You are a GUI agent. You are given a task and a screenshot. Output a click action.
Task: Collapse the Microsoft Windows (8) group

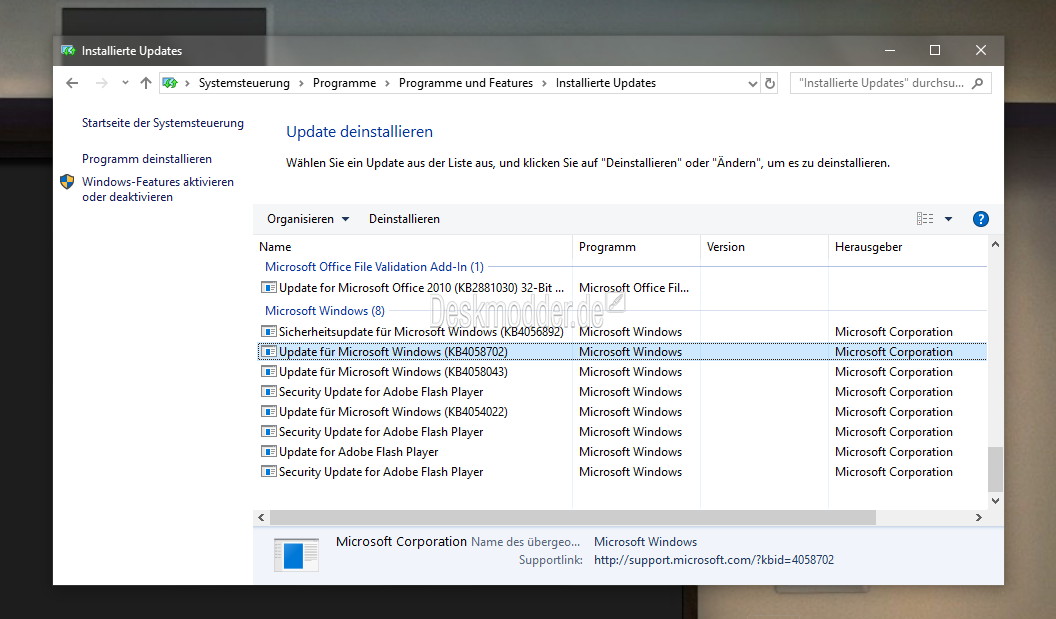pyautogui.click(x=325, y=311)
